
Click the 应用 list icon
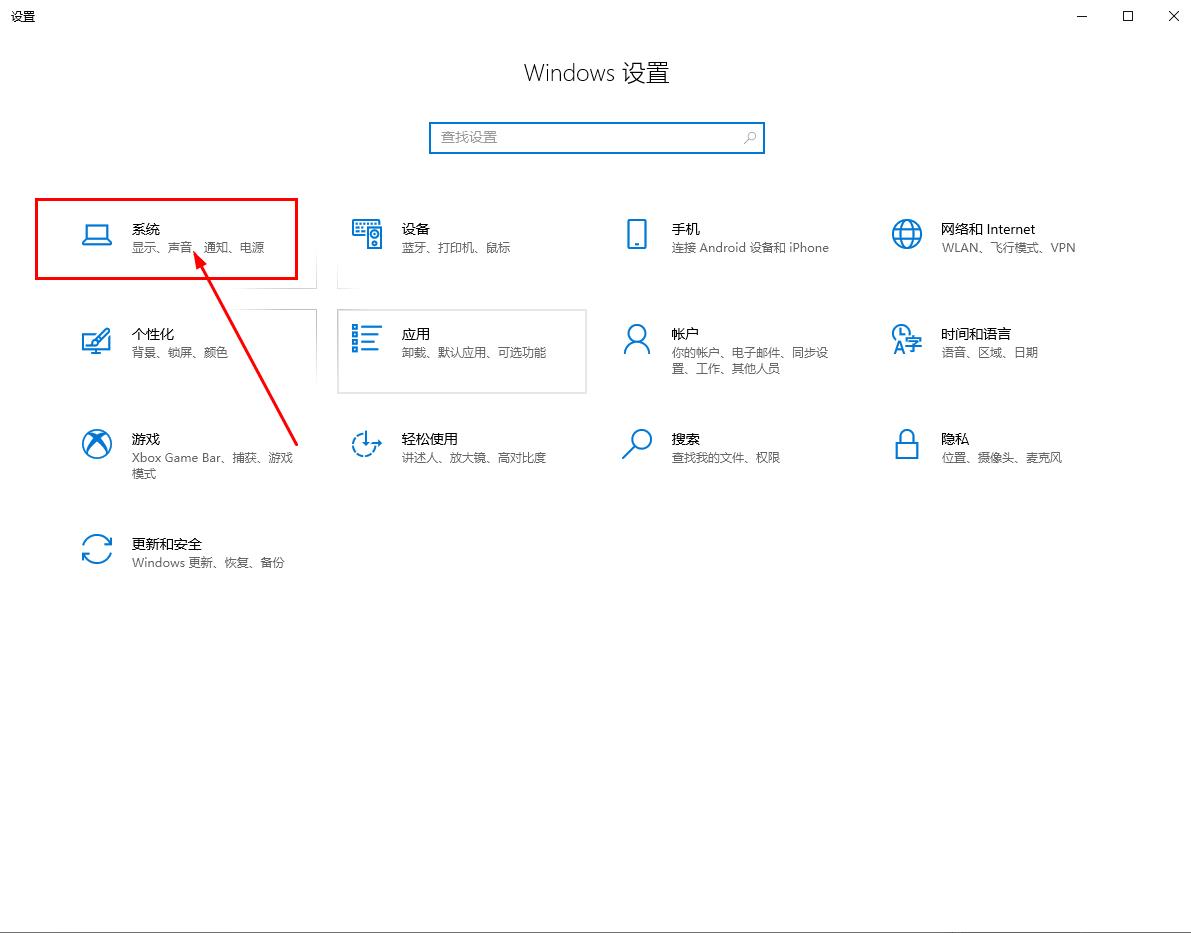tap(366, 338)
